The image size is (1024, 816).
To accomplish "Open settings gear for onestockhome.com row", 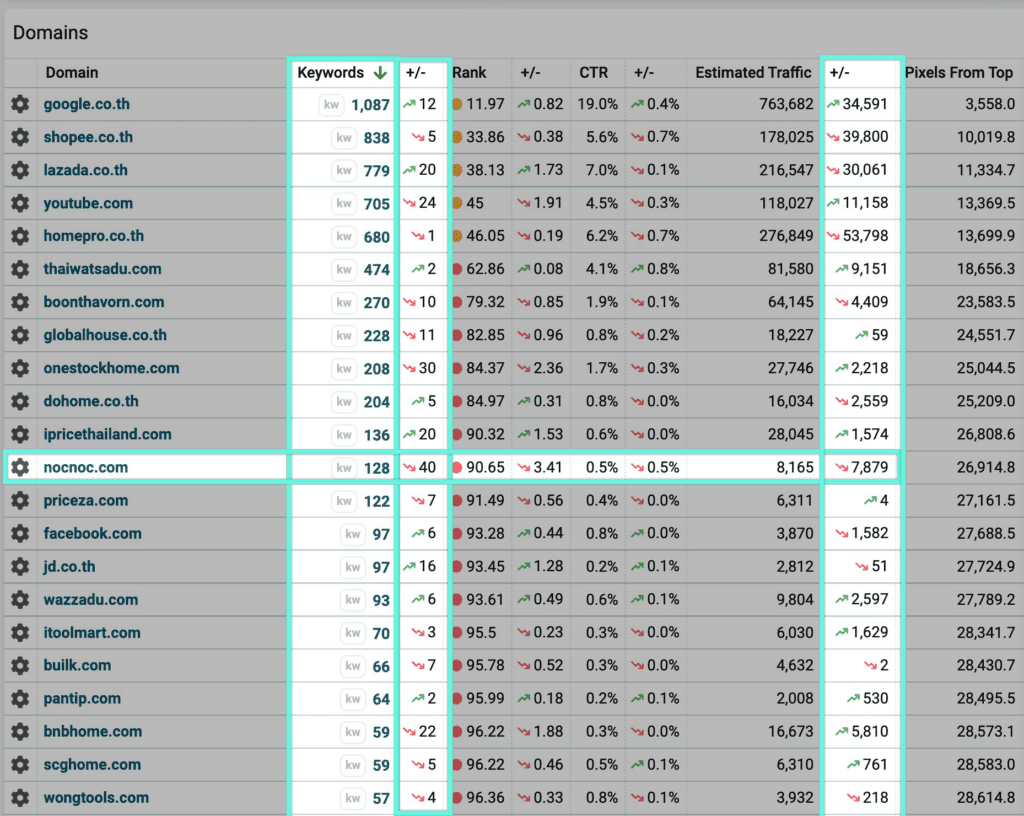I will coord(20,368).
